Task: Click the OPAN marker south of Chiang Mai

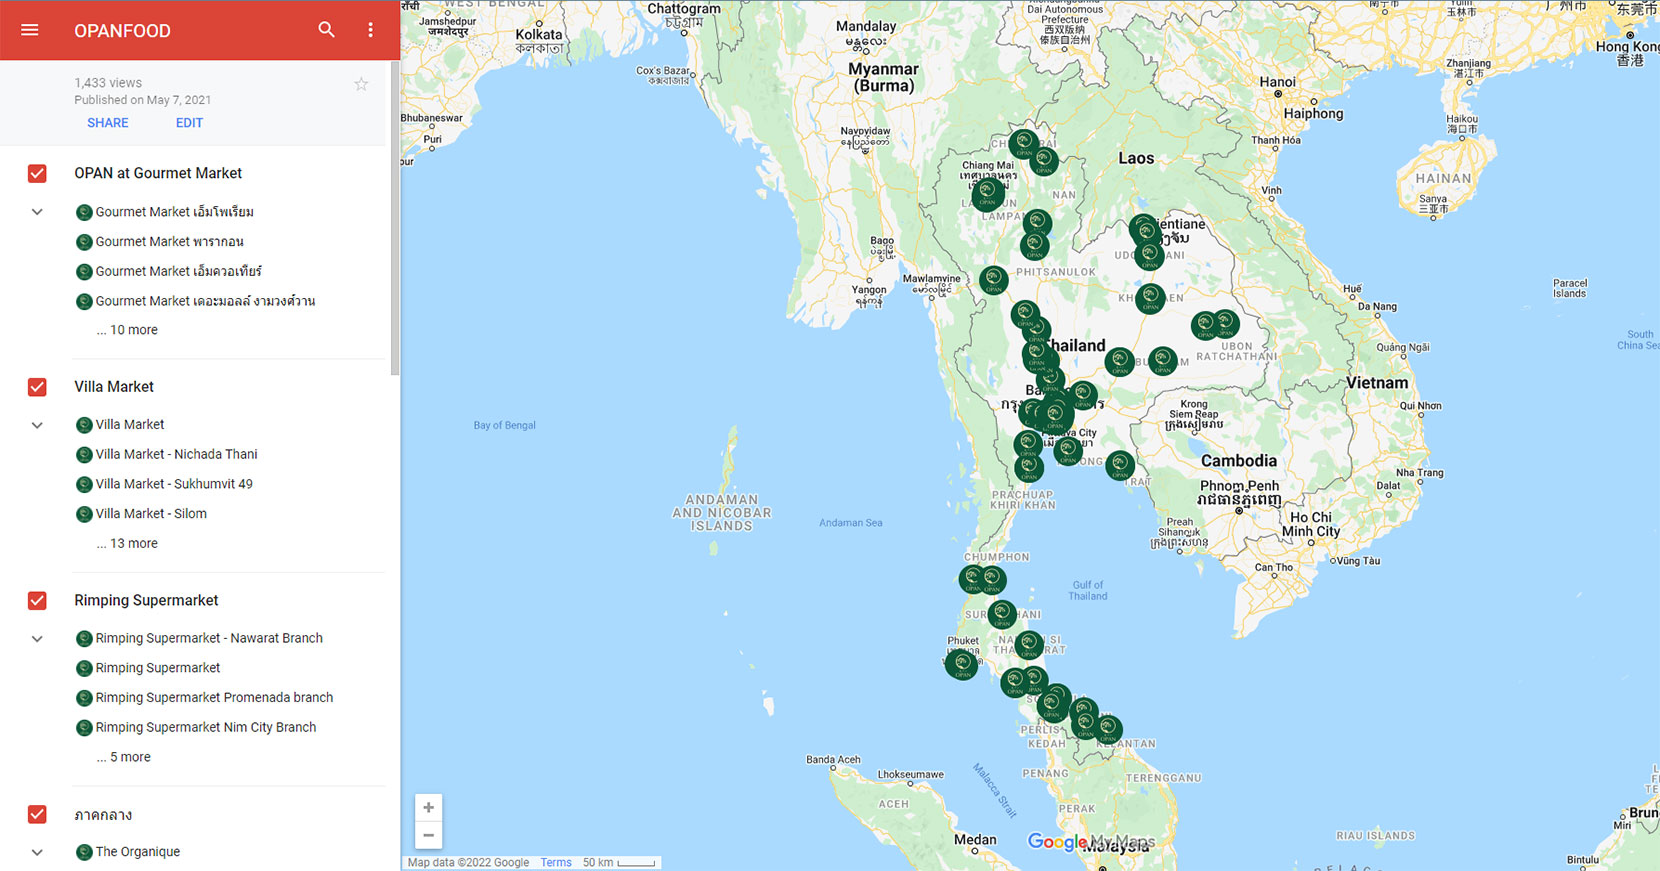Action: 988,193
